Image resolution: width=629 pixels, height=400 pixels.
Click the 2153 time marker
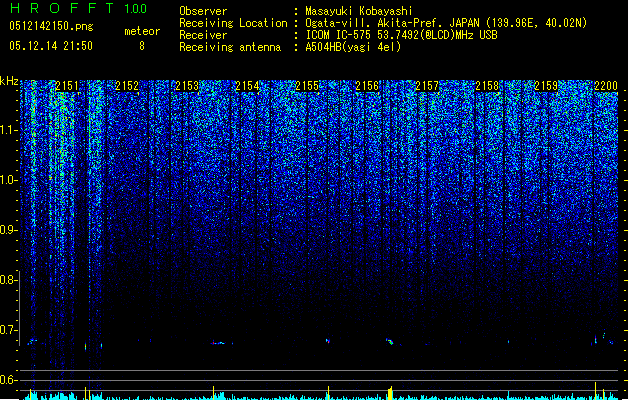pos(187,86)
